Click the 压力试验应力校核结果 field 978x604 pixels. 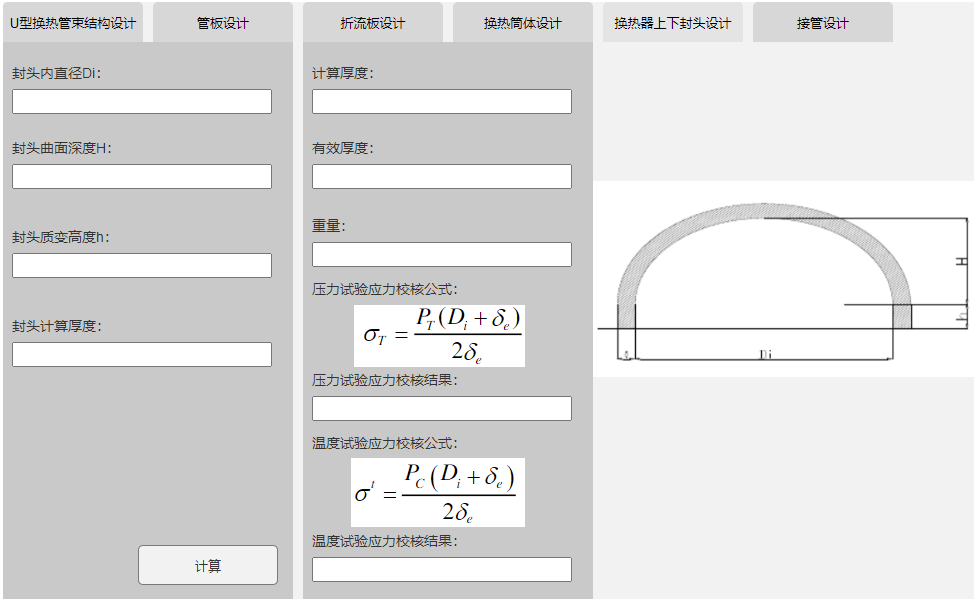442,409
